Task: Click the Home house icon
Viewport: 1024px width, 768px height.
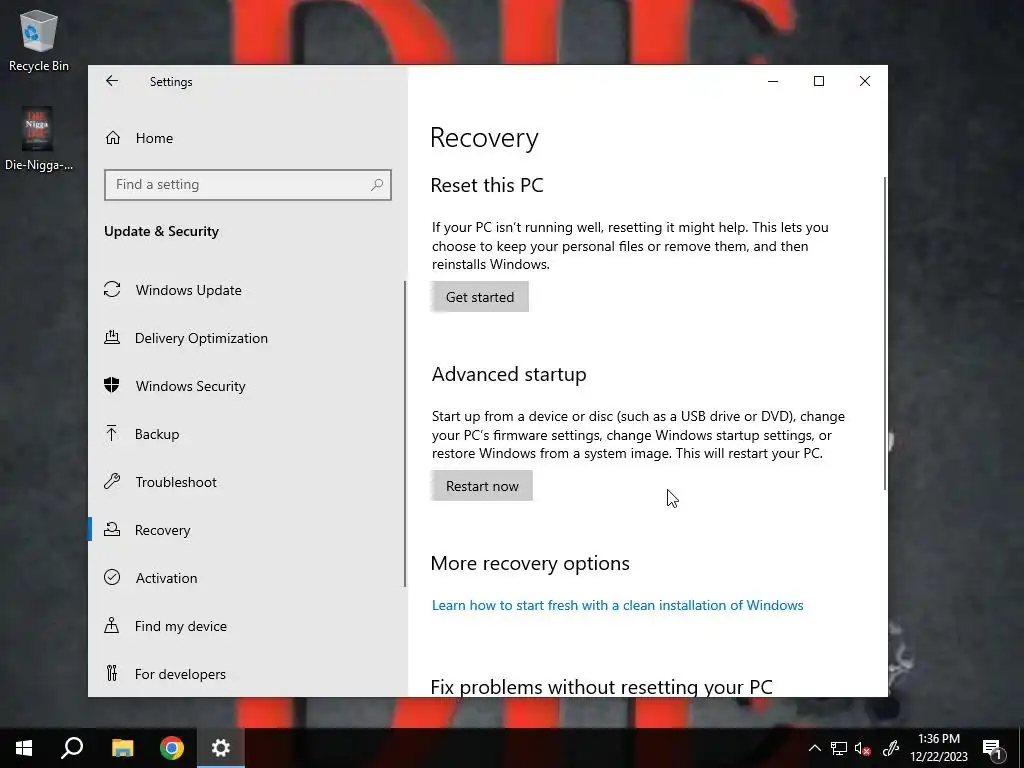Action: (113, 138)
